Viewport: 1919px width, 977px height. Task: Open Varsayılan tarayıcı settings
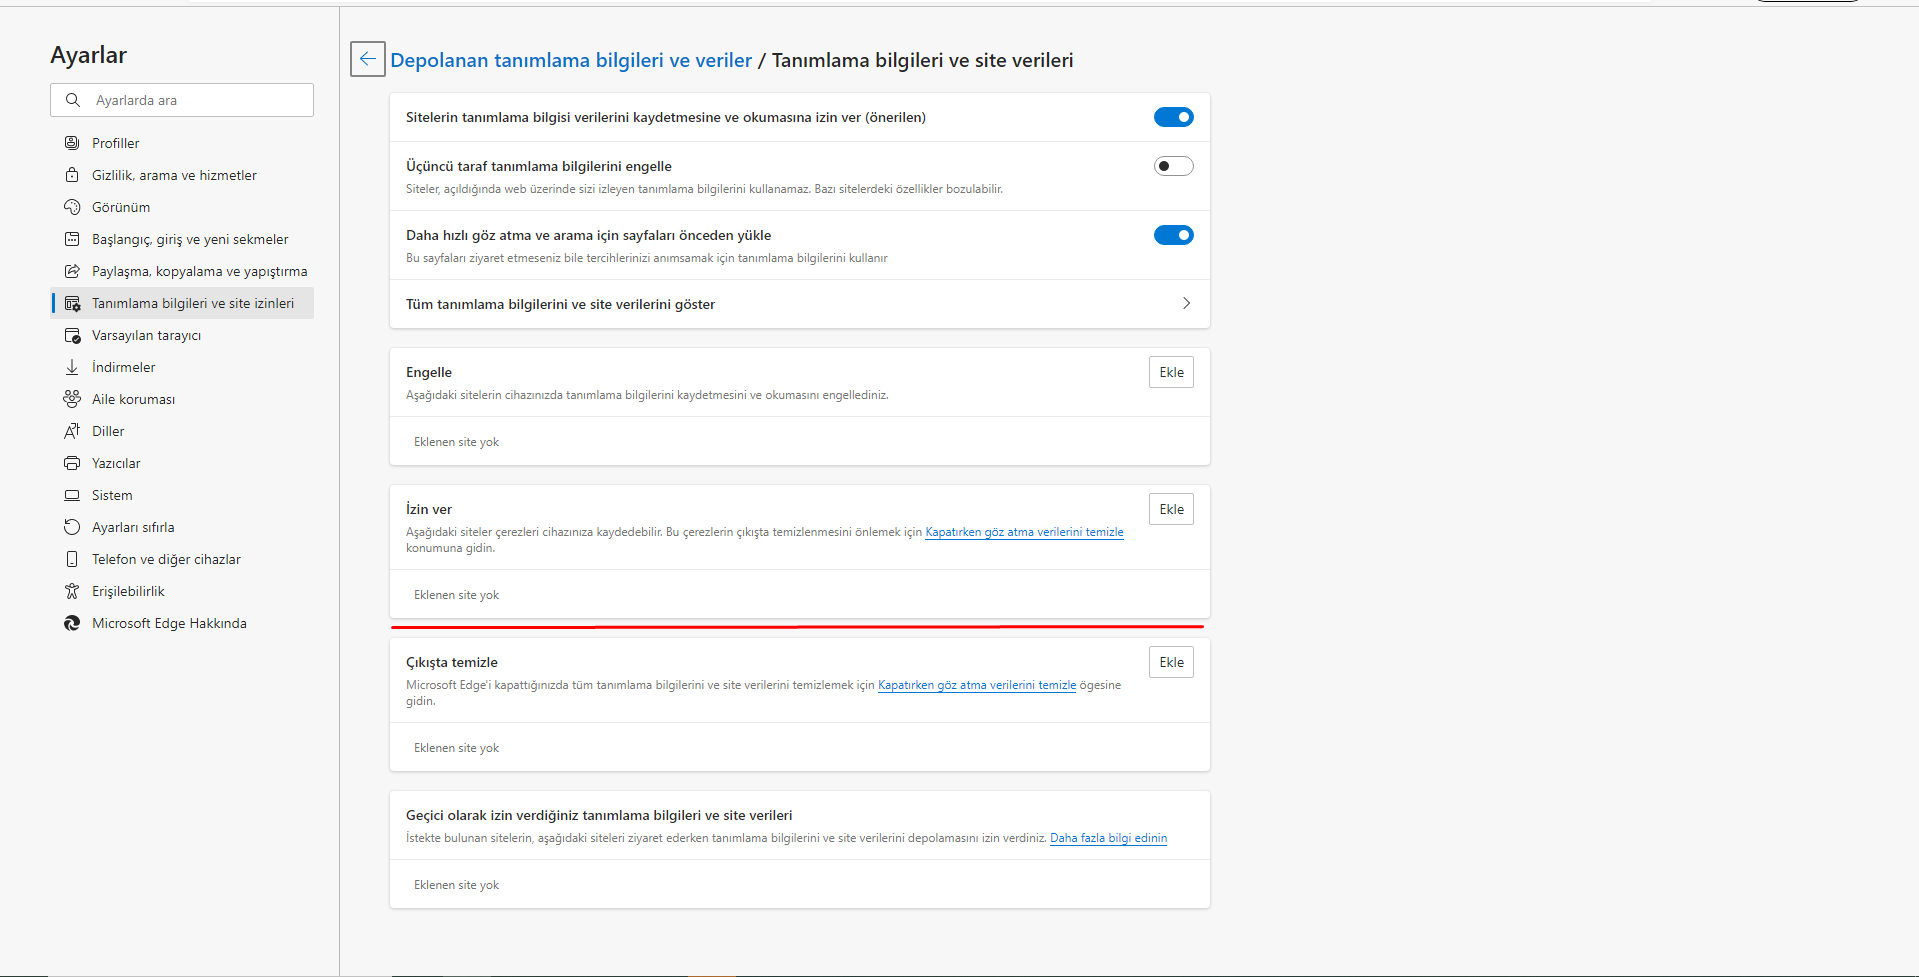coord(182,335)
